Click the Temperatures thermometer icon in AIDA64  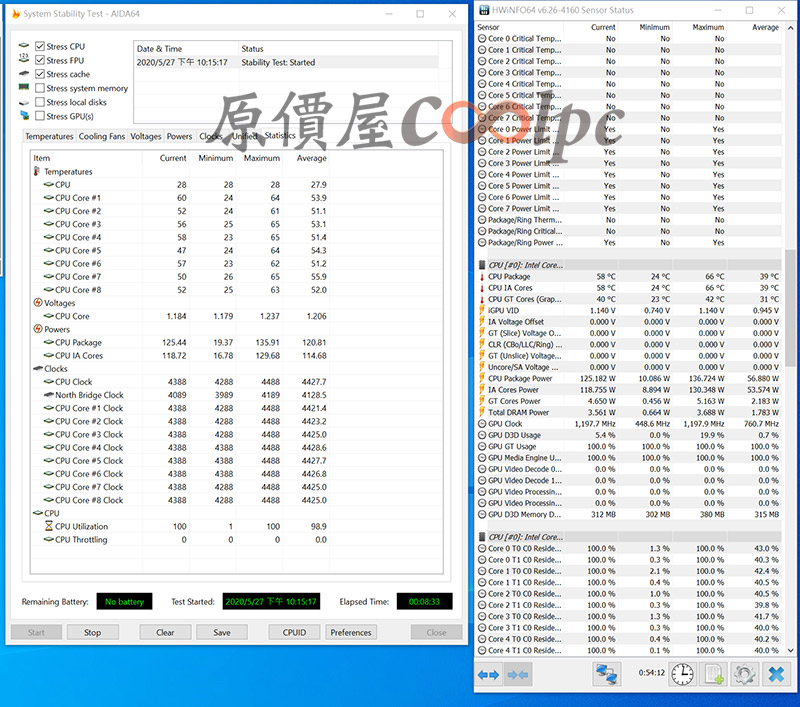[37, 171]
